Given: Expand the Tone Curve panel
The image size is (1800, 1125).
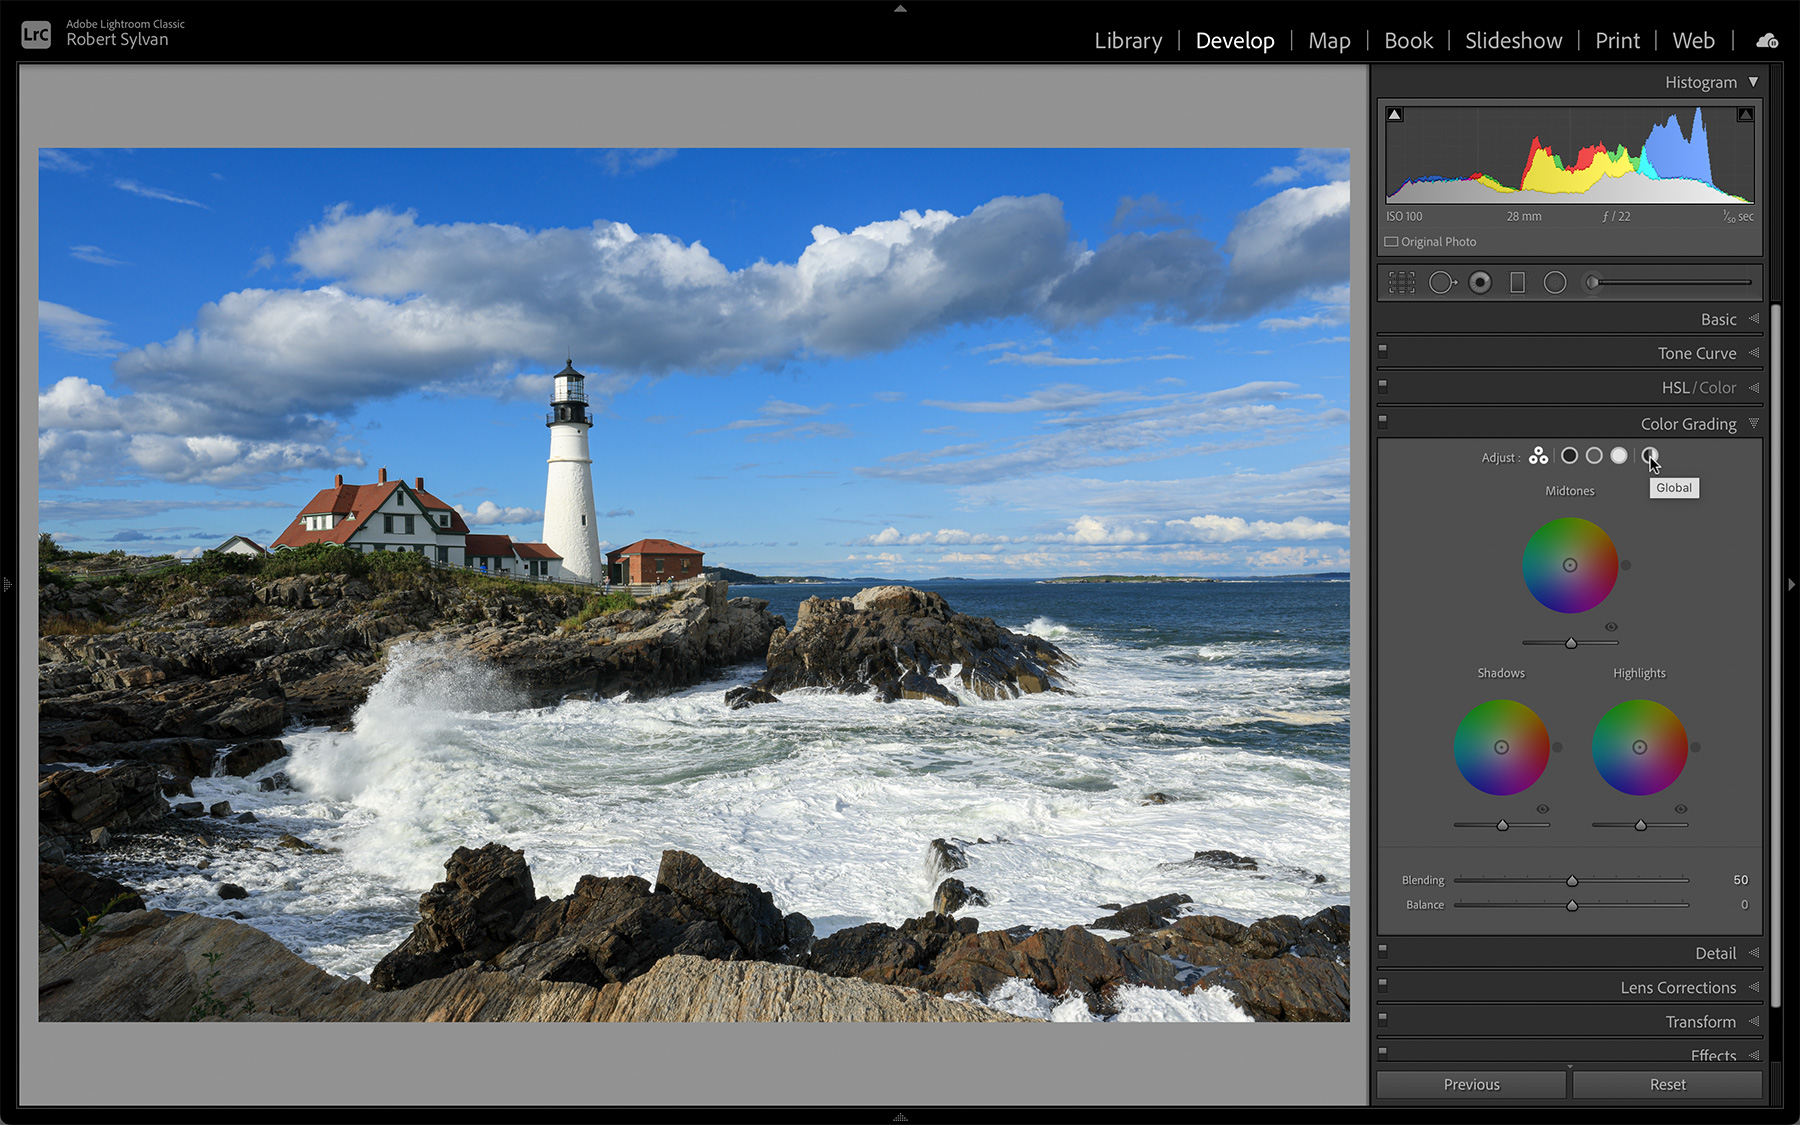Looking at the screenshot, I should pos(1697,353).
